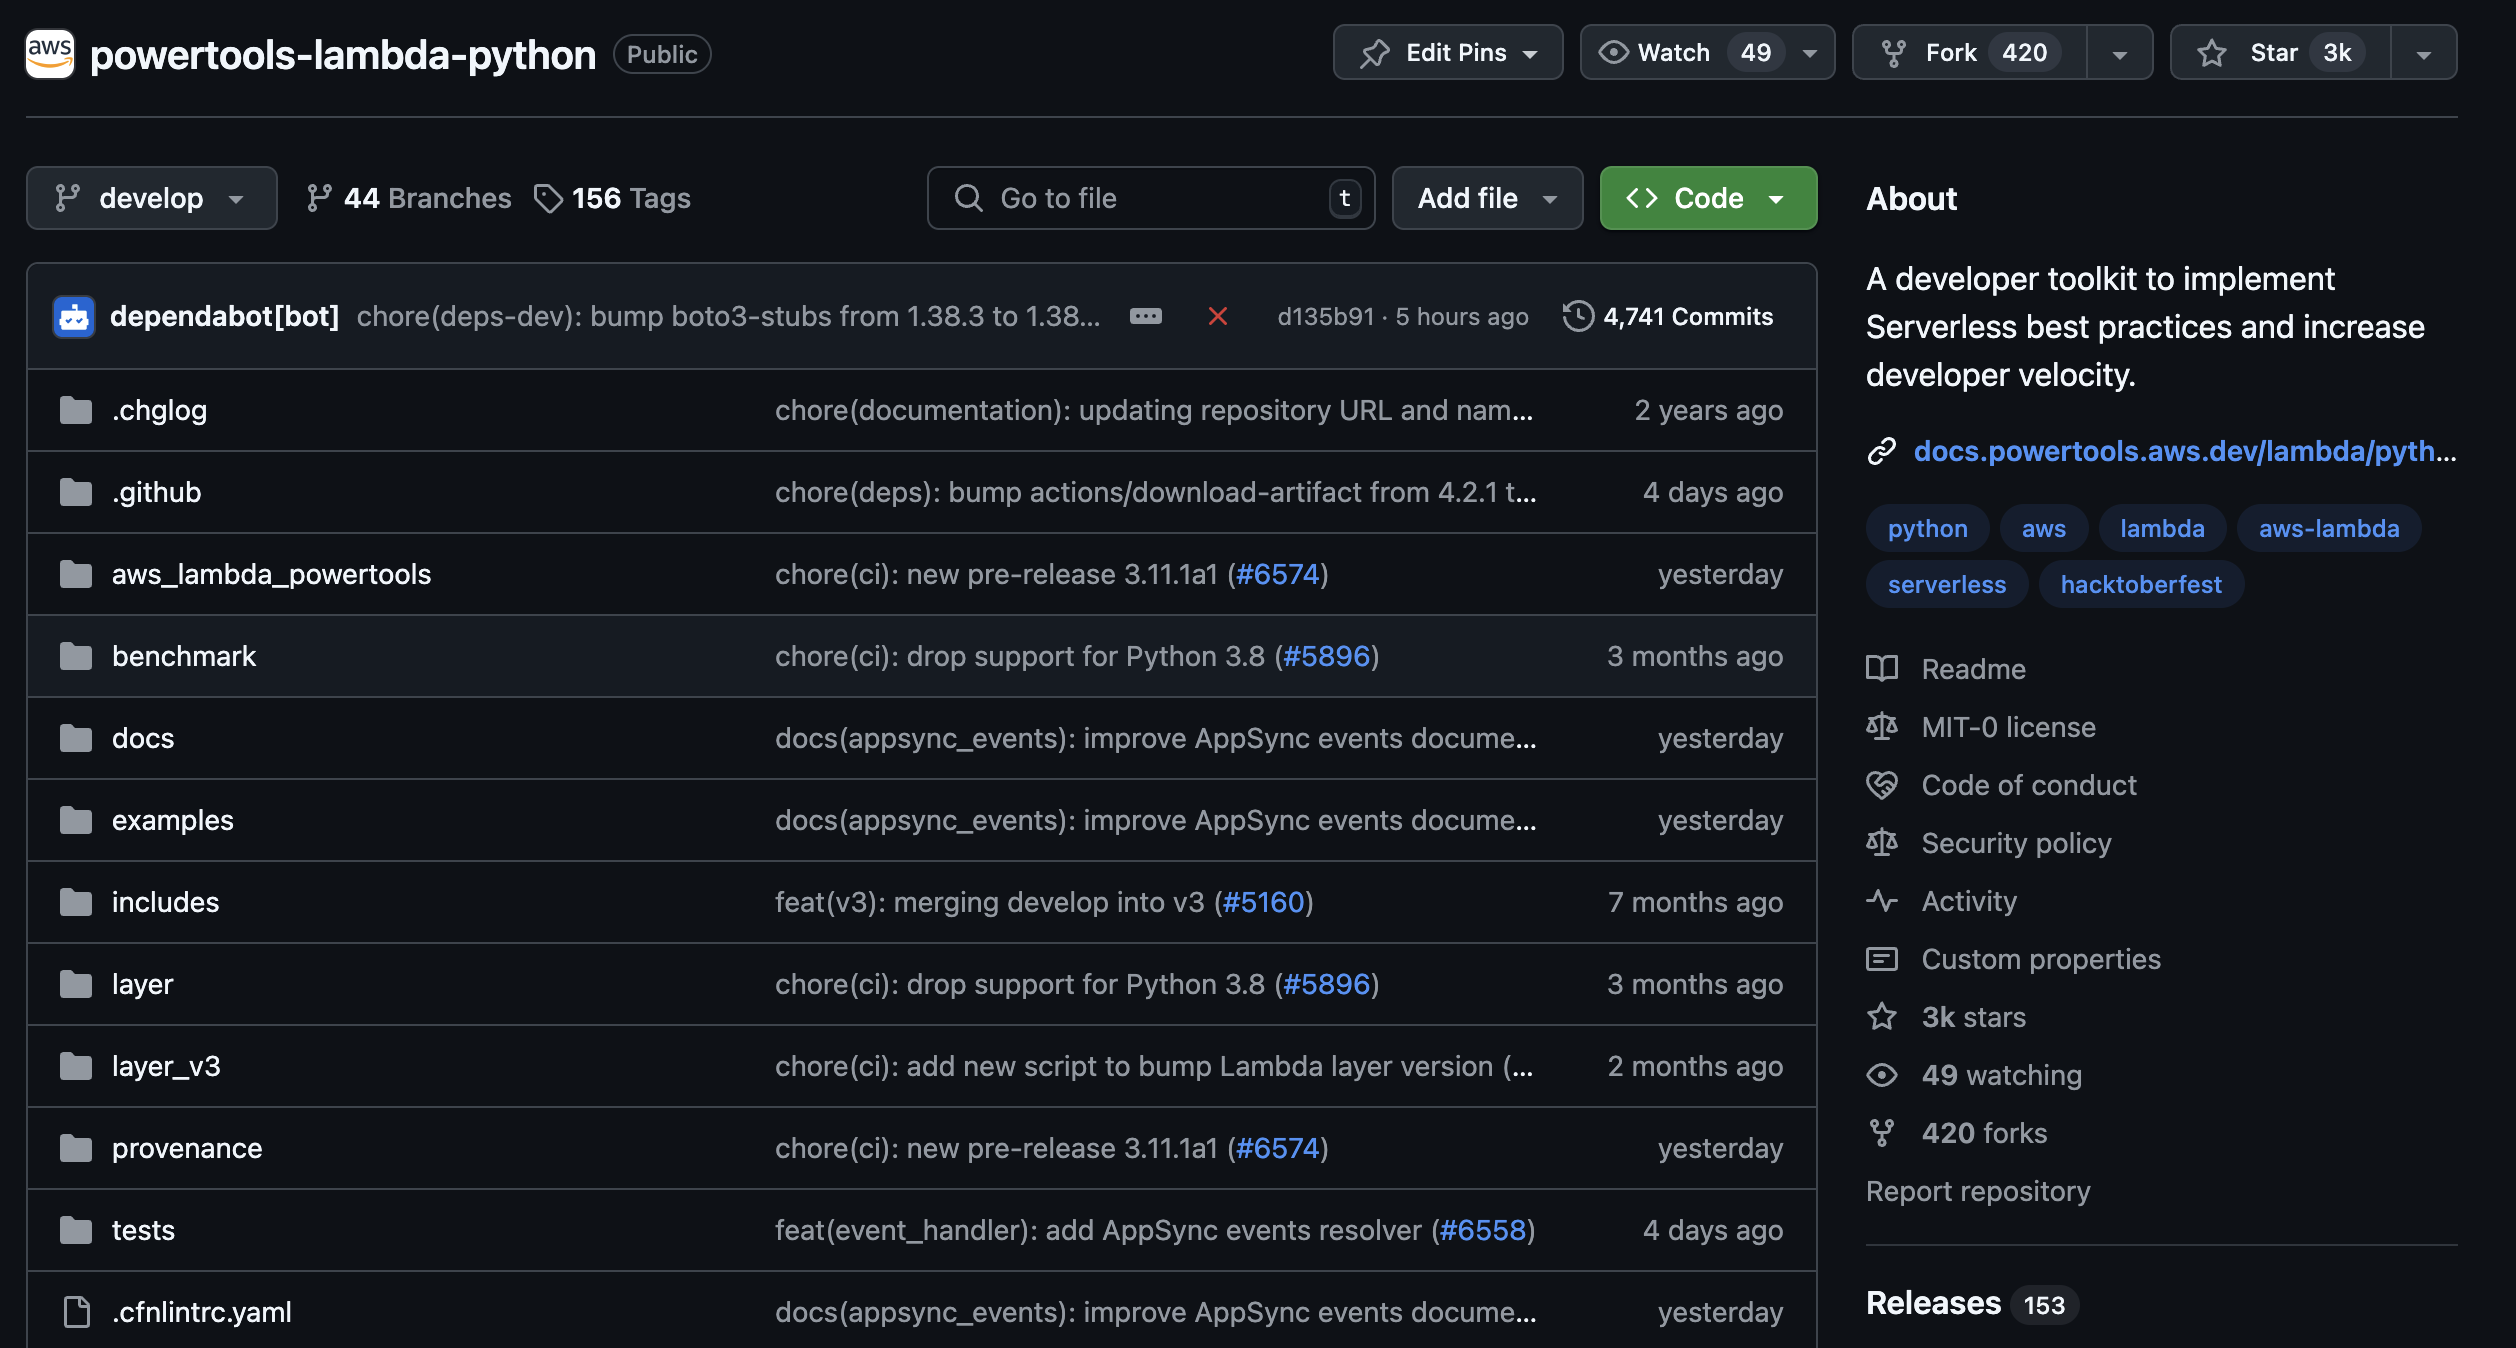Click the forks icon in About sidebar
The height and width of the screenshot is (1348, 2516).
tap(1882, 1133)
